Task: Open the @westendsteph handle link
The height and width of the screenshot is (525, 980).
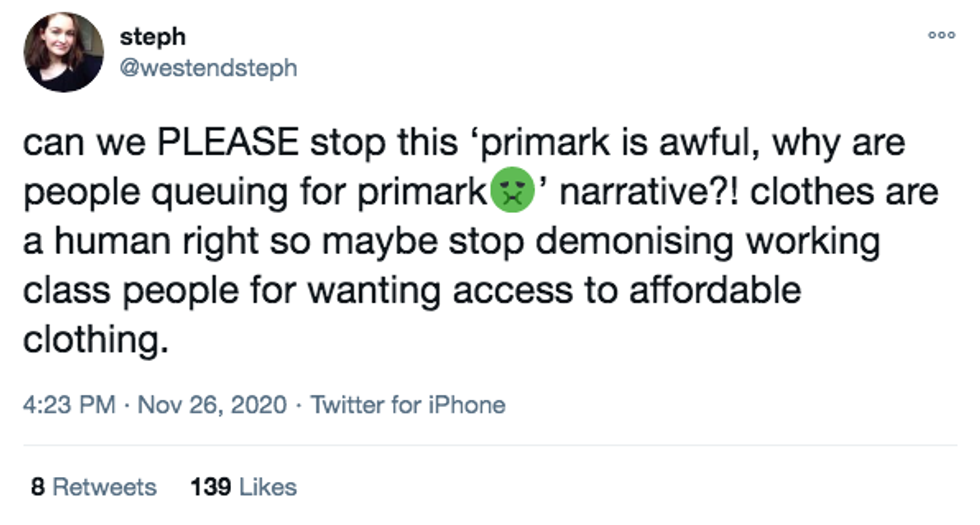Action: [207, 68]
